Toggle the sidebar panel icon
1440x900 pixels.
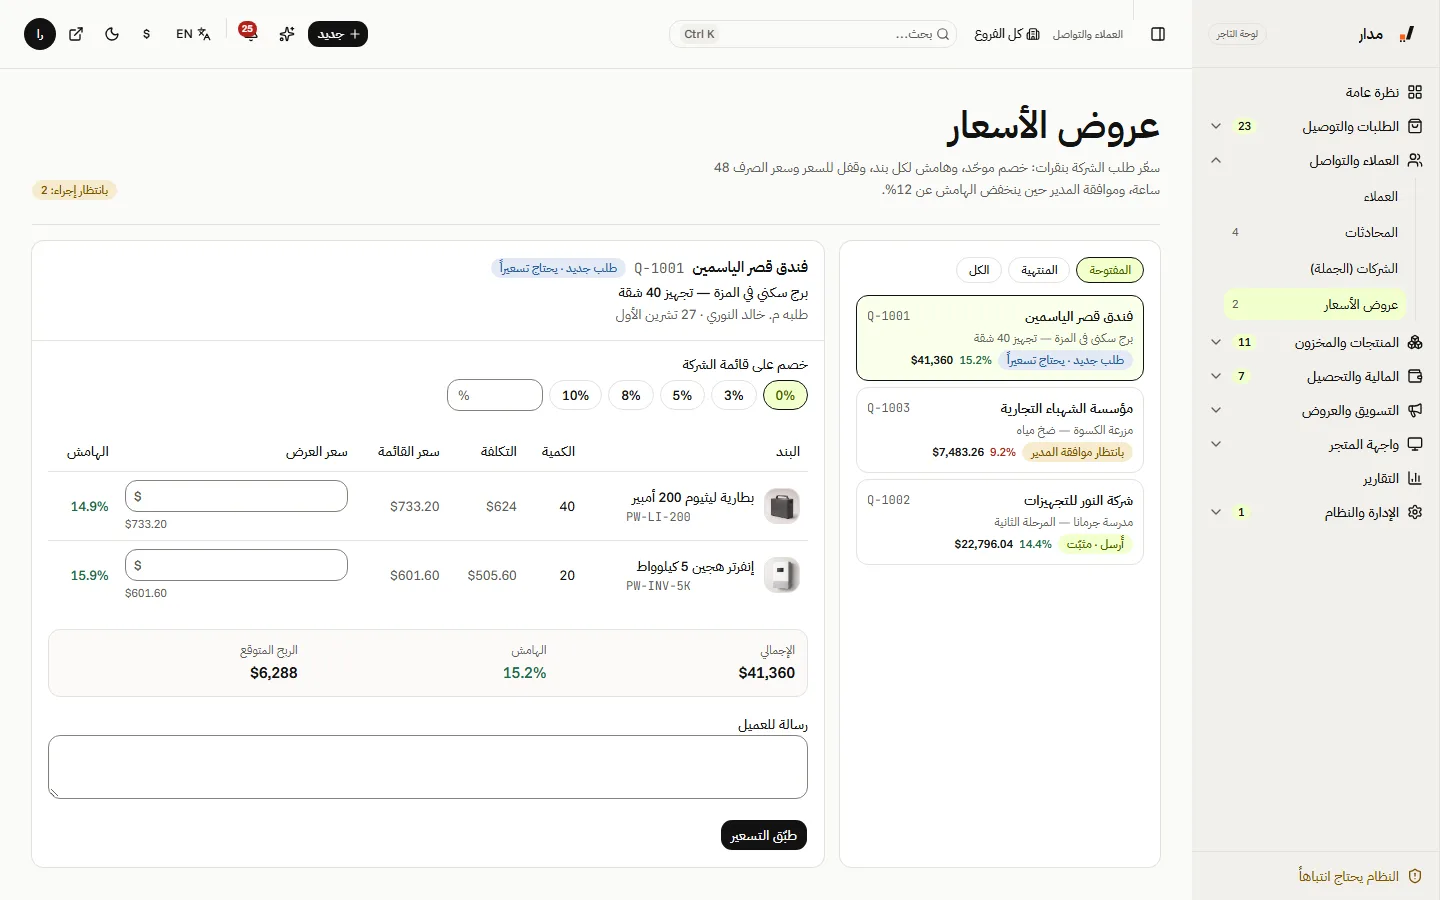[1158, 34]
